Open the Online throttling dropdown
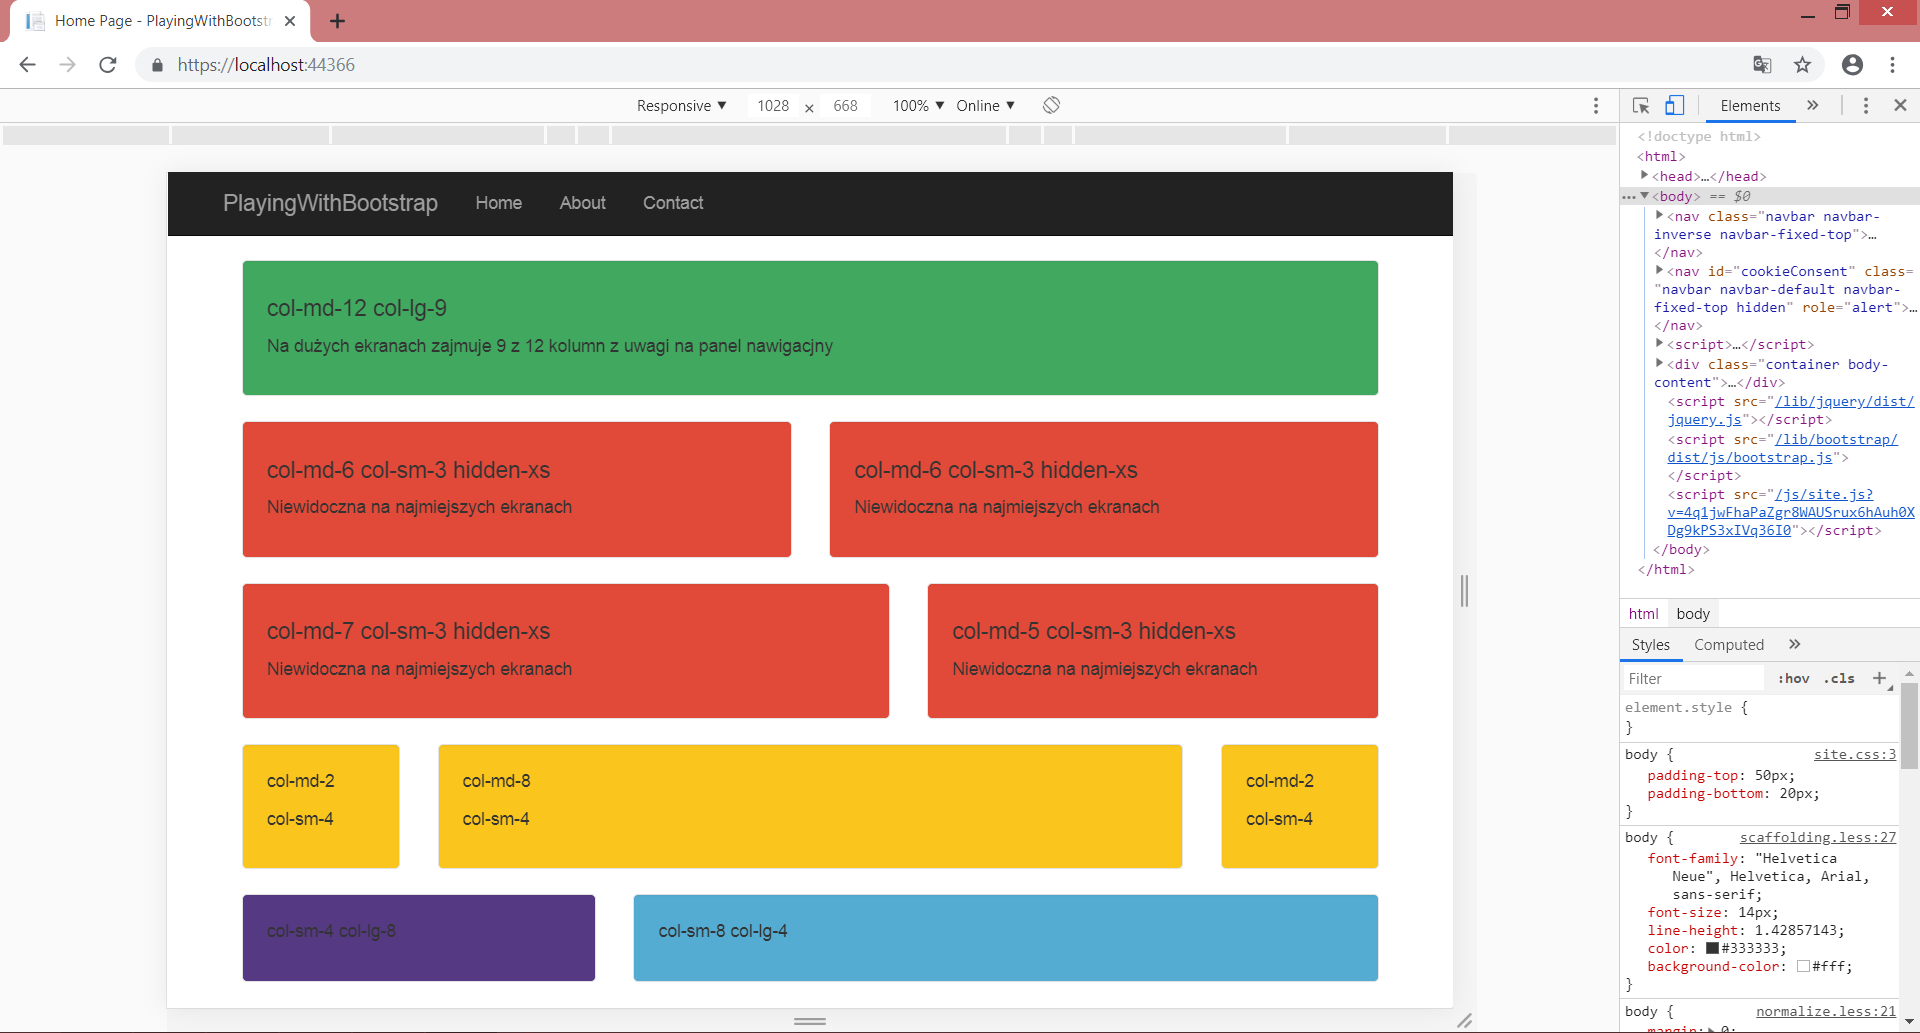This screenshot has height=1033, width=1920. click(x=985, y=106)
